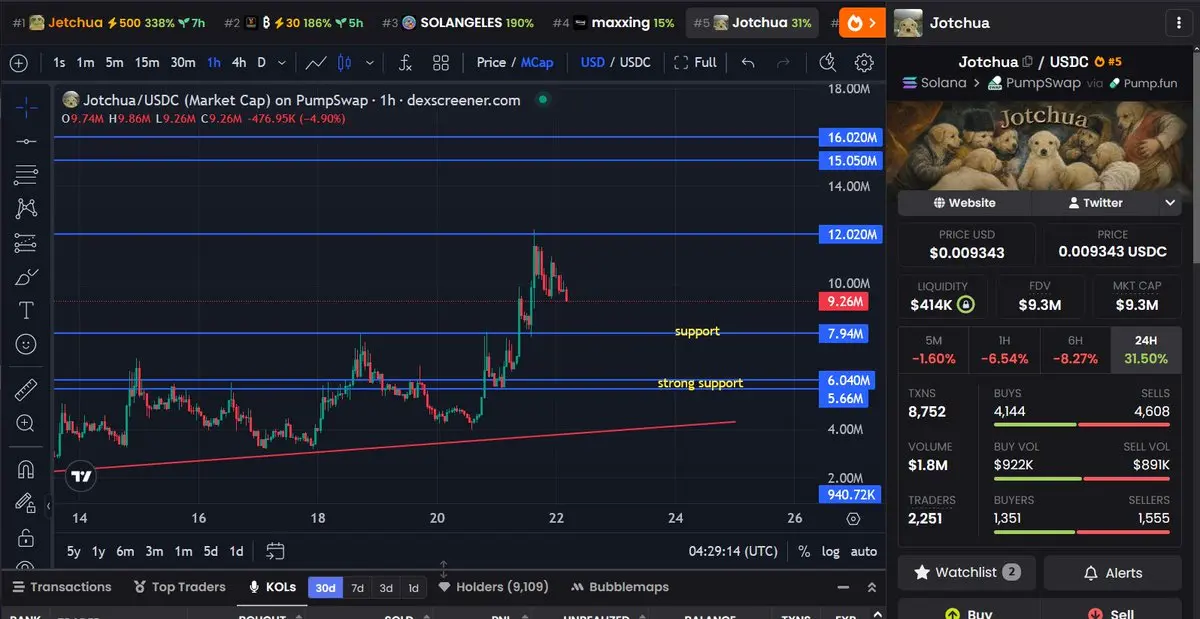1200x619 pixels.
Task: Open the chart axis settings icon
Action: pos(853,519)
